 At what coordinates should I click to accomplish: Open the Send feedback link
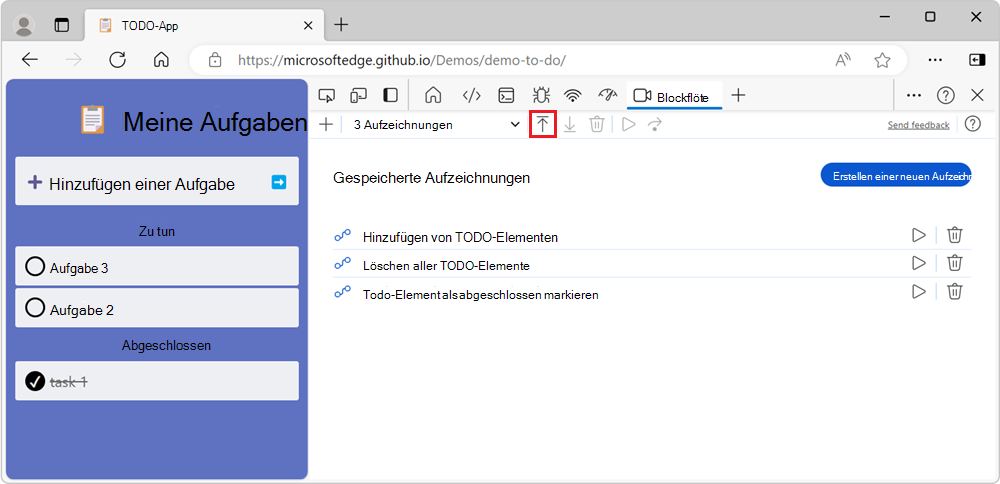click(x=918, y=125)
